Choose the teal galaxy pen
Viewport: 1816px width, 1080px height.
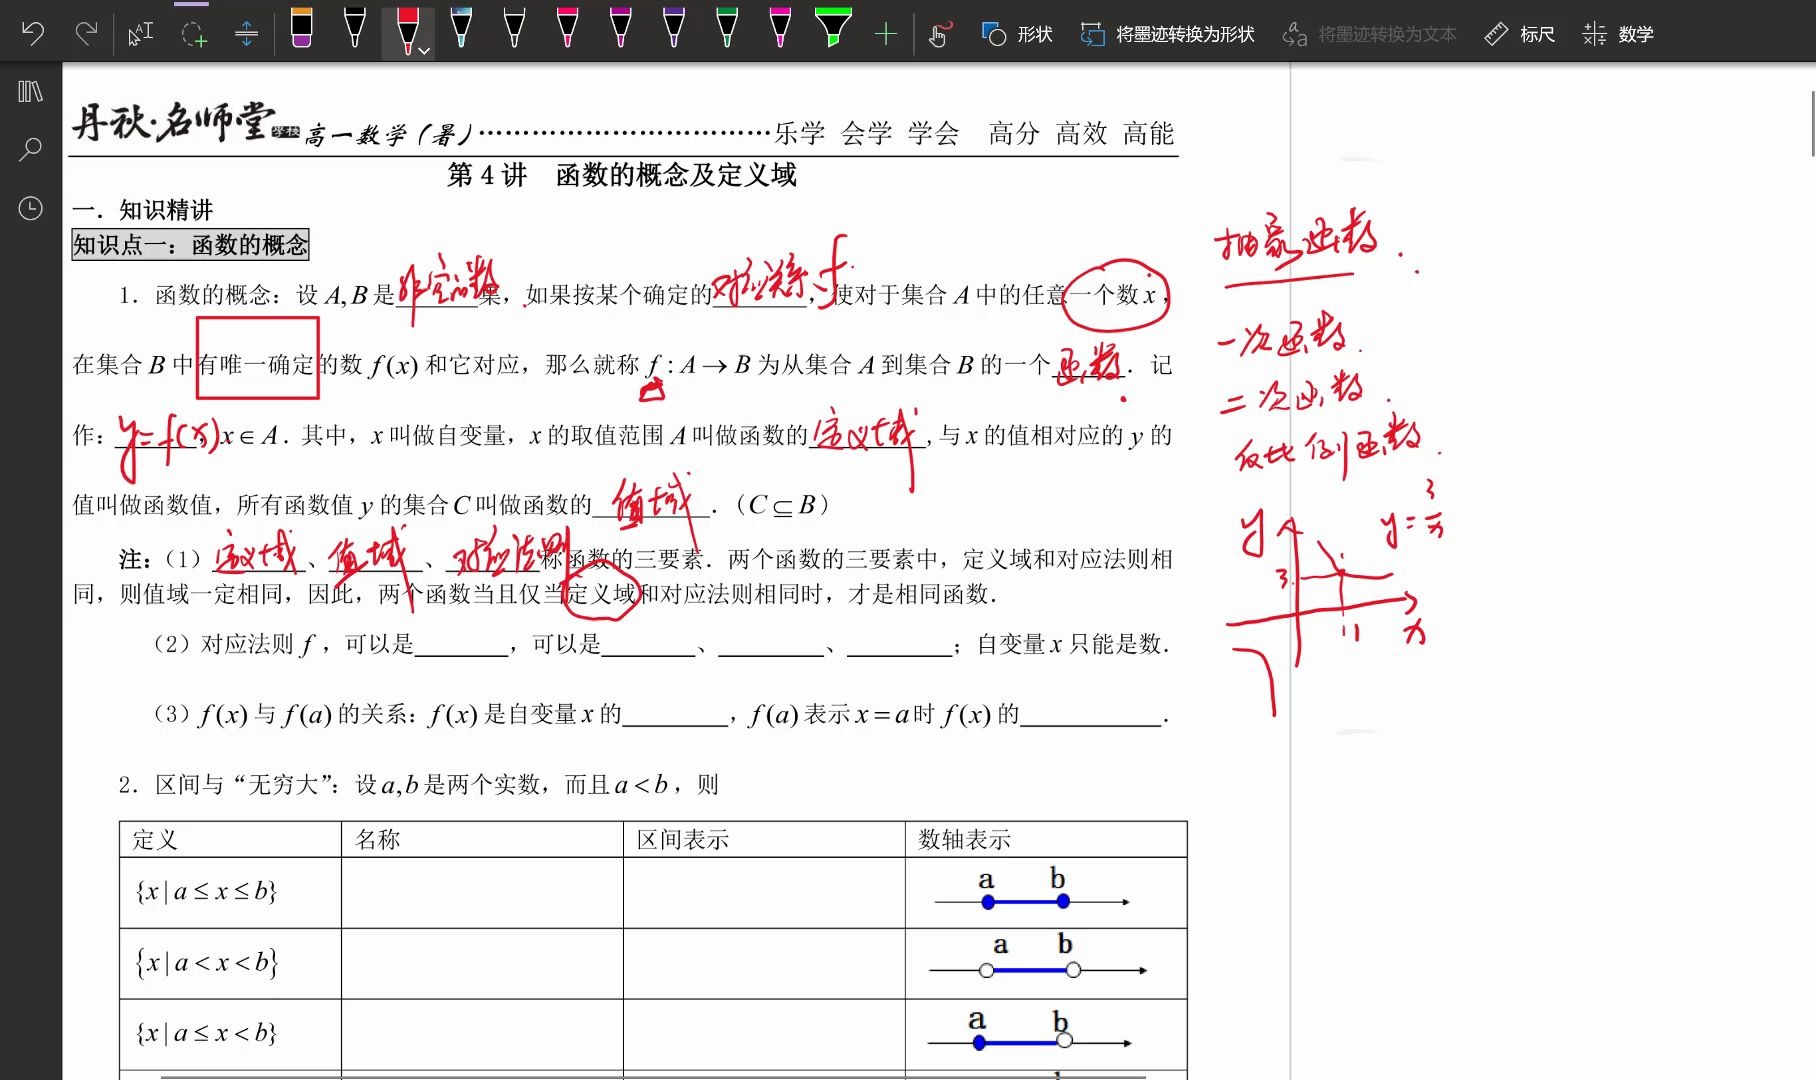pos(464,30)
